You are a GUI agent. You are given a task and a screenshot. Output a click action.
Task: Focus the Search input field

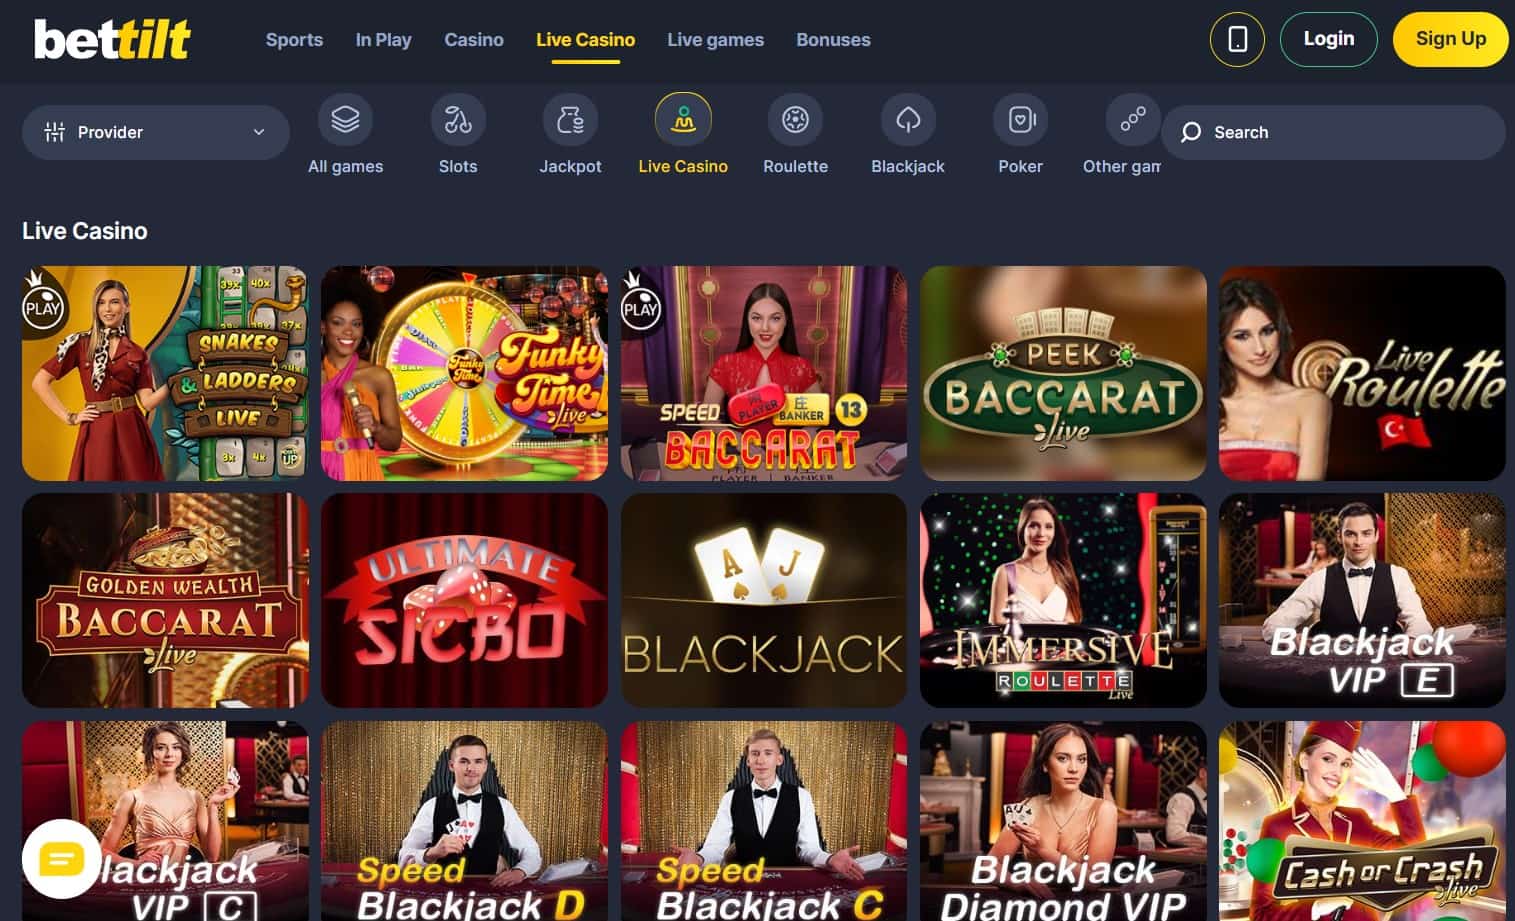[x=1333, y=132]
